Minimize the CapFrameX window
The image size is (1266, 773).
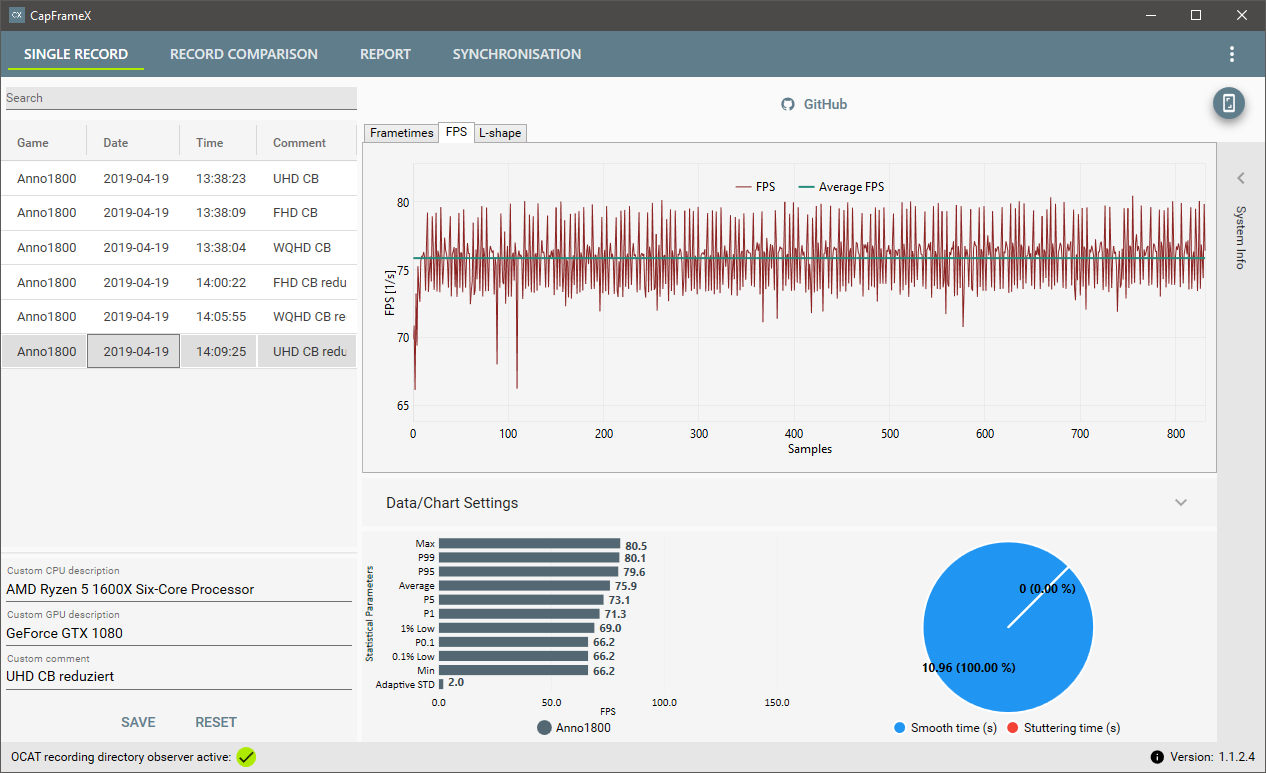(x=1150, y=15)
